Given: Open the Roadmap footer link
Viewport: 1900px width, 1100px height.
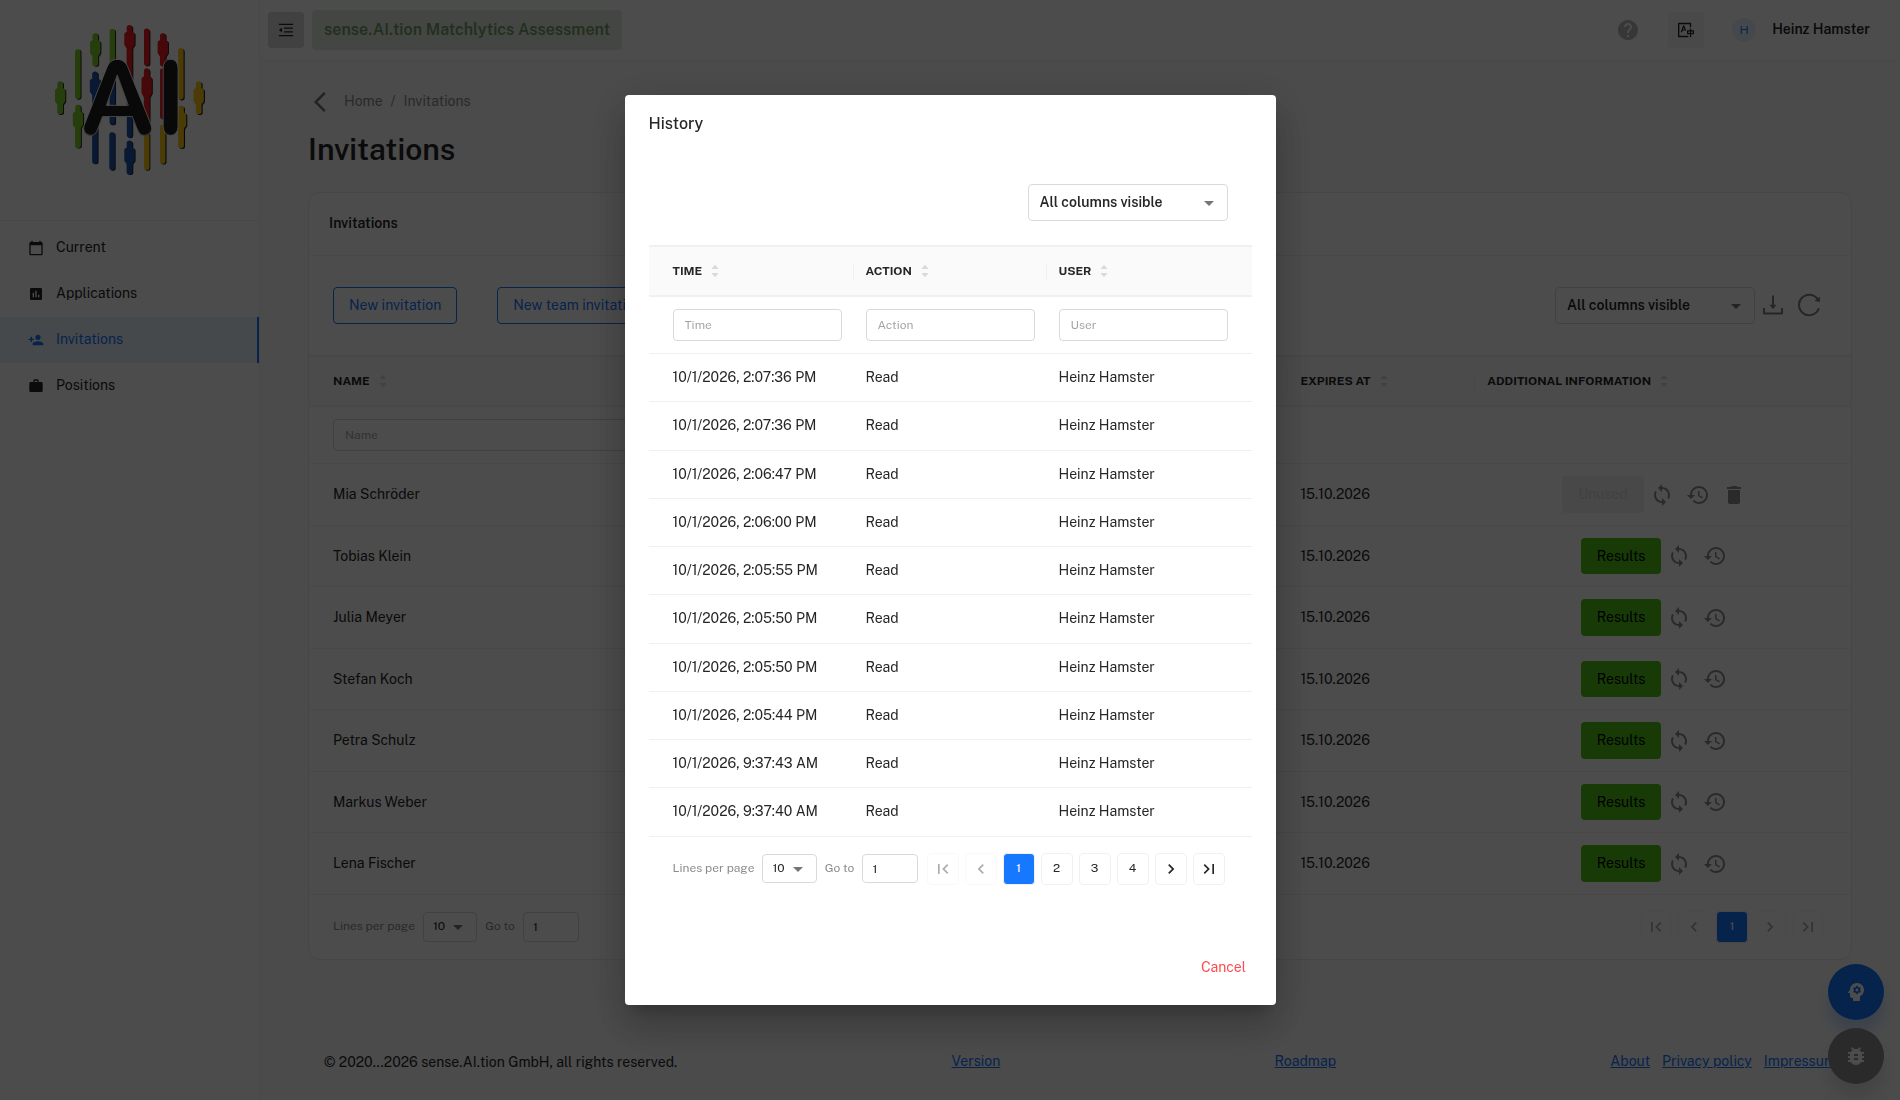Looking at the screenshot, I should coord(1305,1061).
